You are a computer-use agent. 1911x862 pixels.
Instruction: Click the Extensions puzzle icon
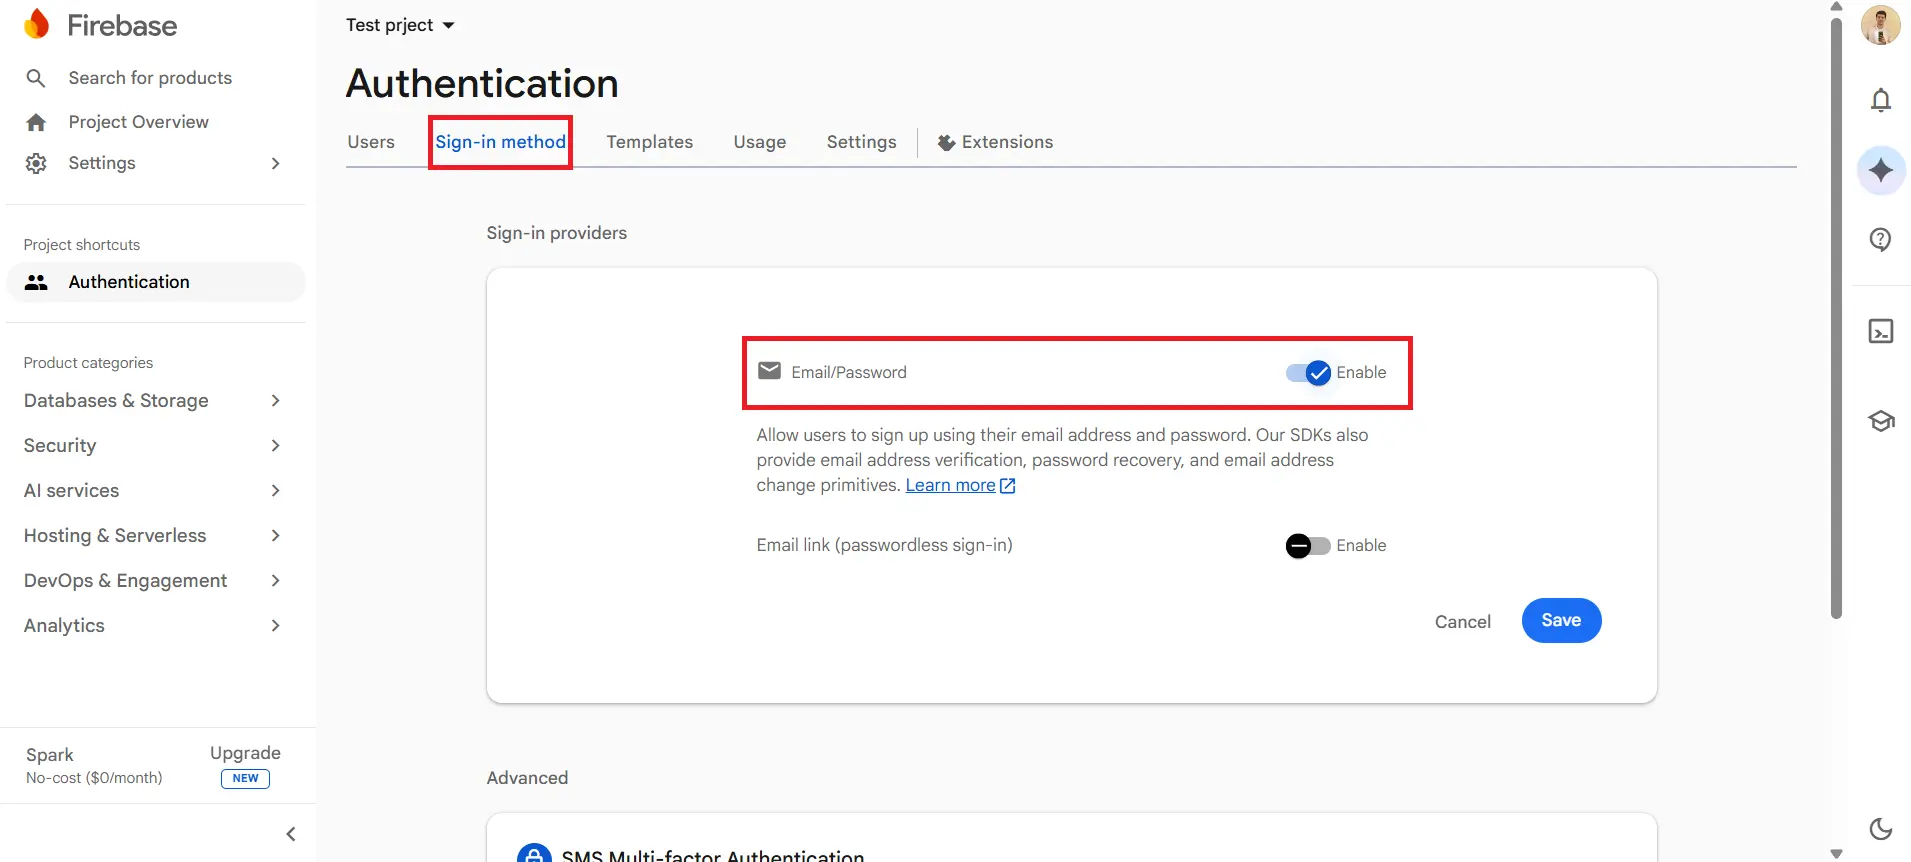(x=946, y=143)
